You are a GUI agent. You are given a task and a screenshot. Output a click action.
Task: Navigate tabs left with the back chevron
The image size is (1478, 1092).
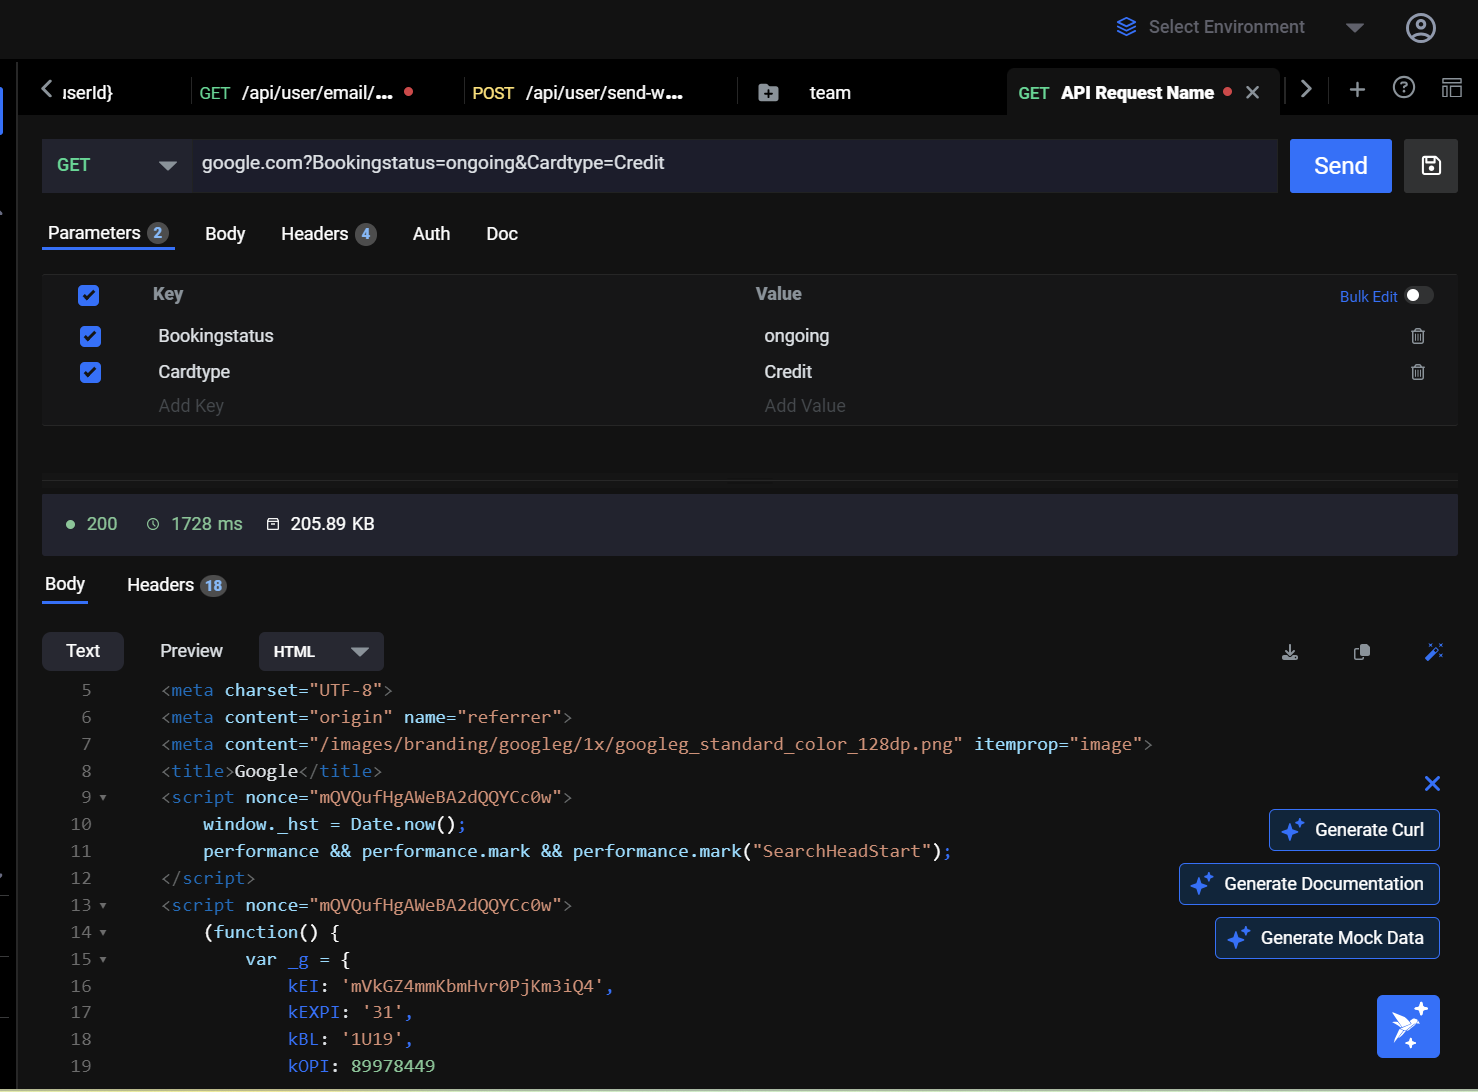click(46, 90)
